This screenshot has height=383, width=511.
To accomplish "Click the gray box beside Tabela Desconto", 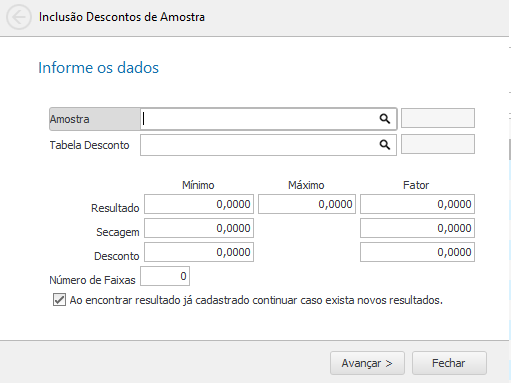I will pyautogui.click(x=438, y=144).
